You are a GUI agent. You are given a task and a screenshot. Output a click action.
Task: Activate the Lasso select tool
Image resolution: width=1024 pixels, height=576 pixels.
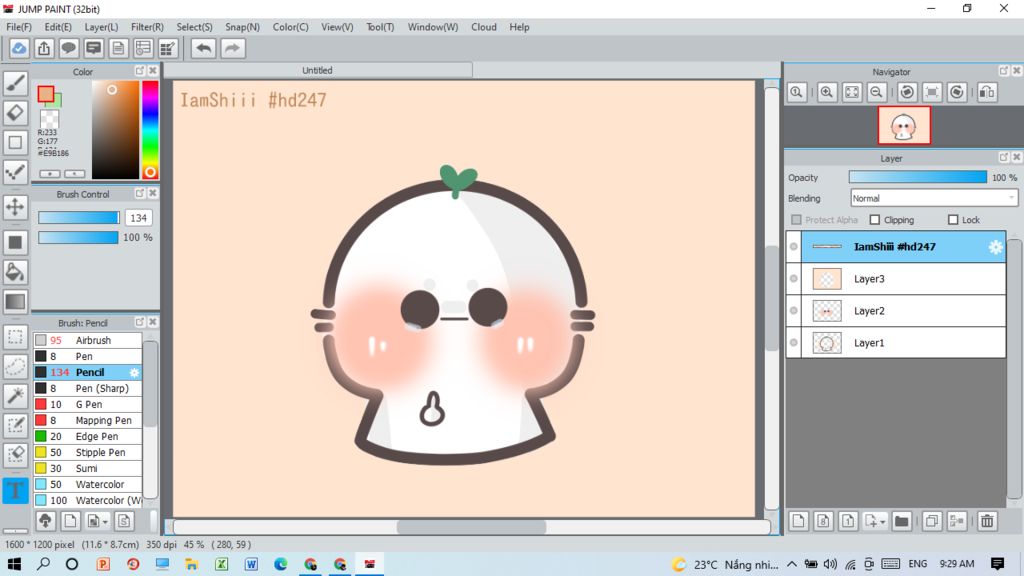15,366
